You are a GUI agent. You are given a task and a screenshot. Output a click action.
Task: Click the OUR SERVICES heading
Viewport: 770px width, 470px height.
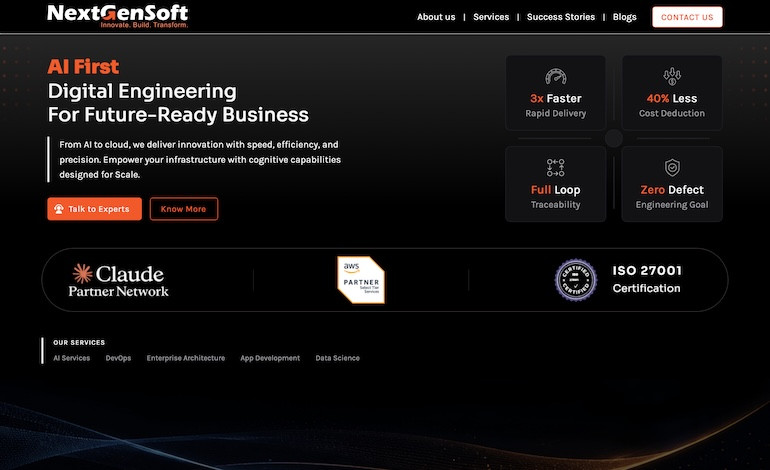[x=79, y=342]
